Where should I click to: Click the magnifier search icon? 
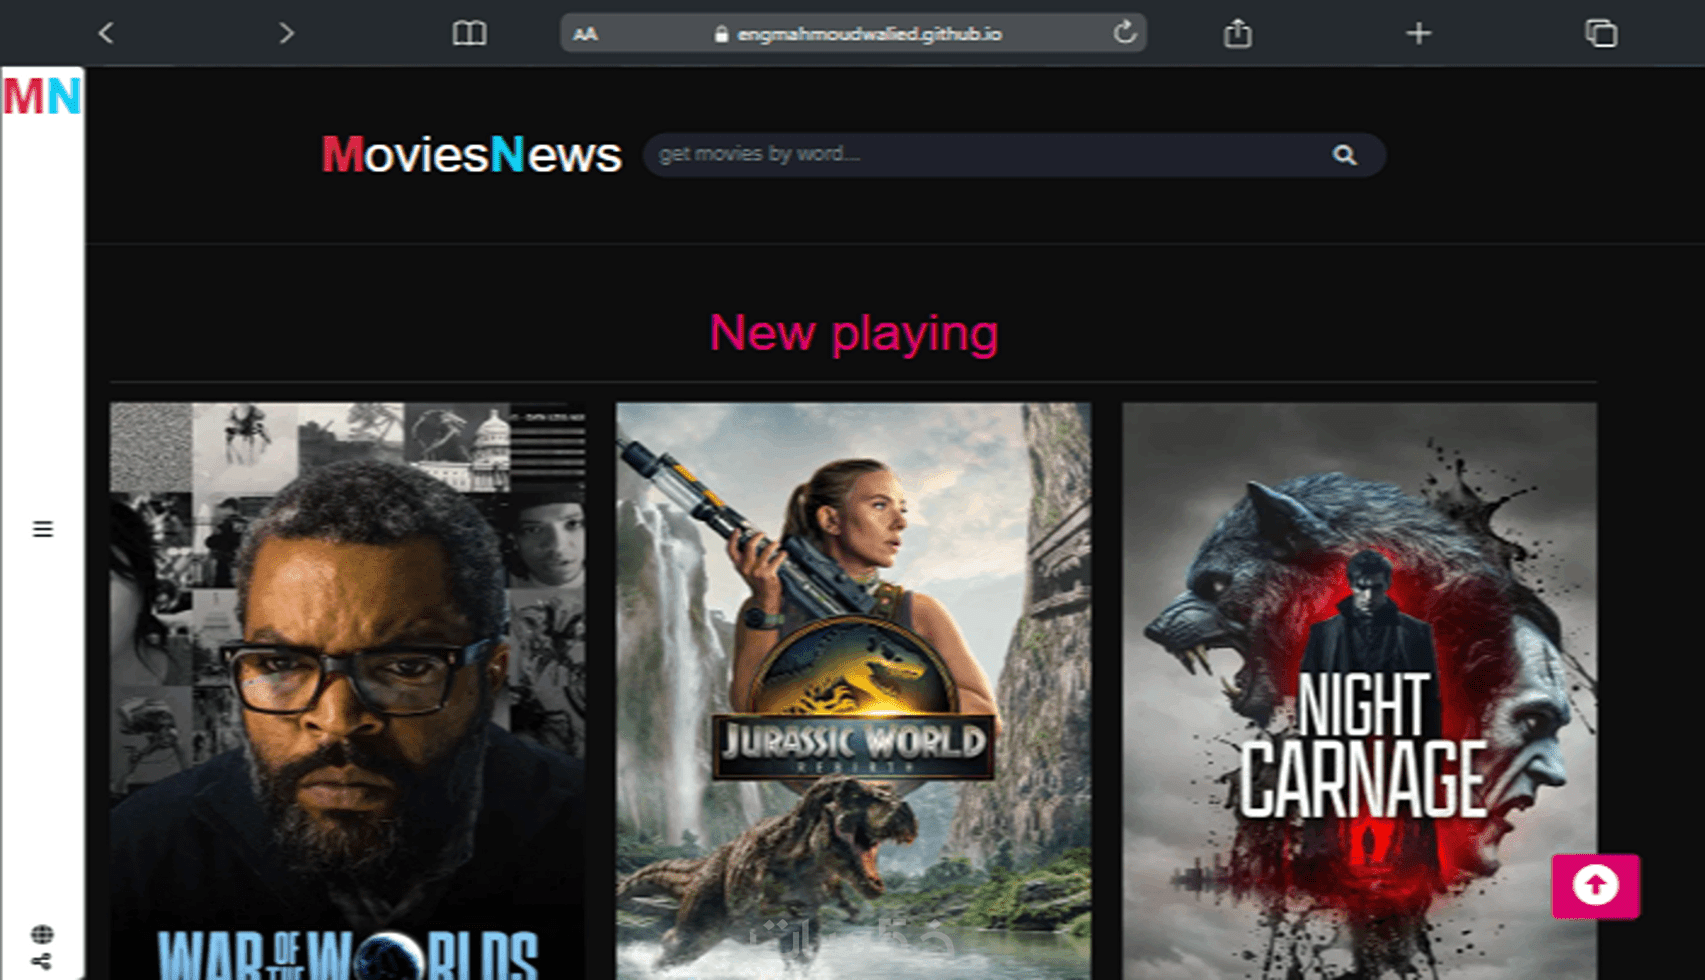tap(1345, 155)
